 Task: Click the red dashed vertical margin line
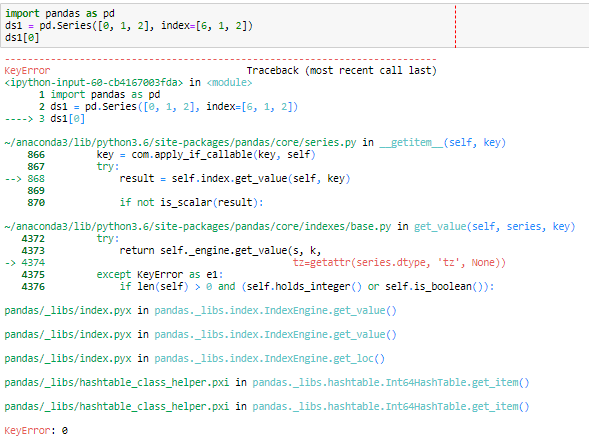coord(455,26)
